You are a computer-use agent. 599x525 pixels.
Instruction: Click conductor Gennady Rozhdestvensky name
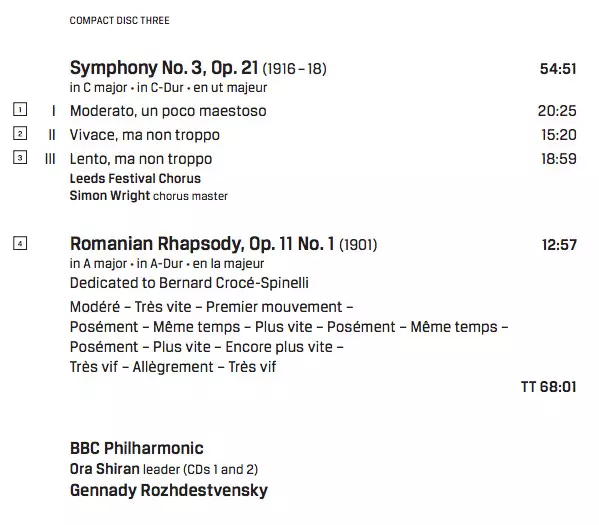coord(169,490)
